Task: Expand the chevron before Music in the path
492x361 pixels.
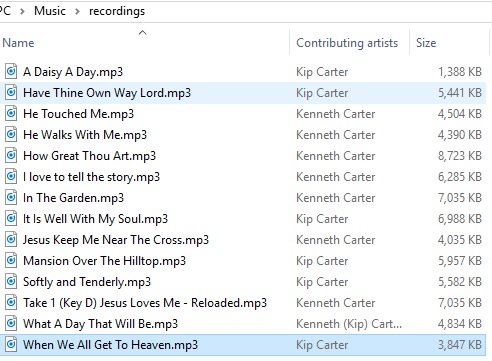Action: 22,12
